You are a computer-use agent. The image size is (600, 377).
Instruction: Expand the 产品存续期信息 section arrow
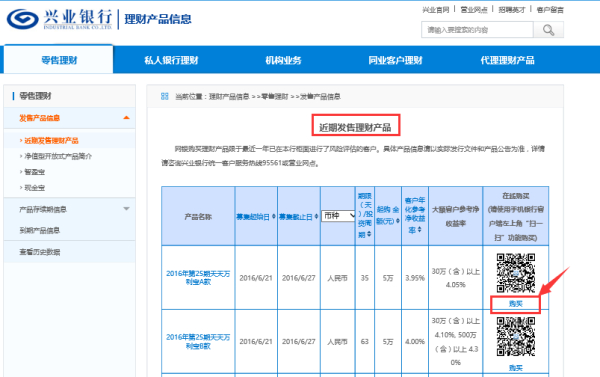(x=126, y=209)
